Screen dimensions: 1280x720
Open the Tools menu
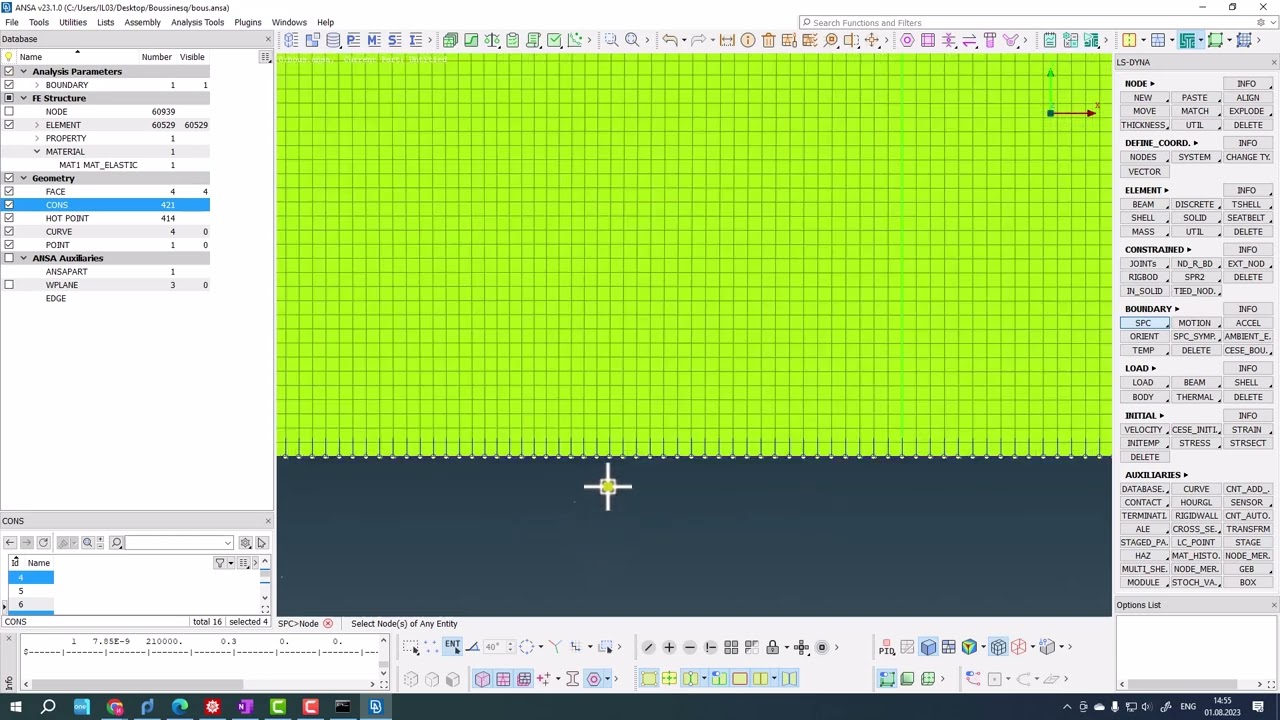click(39, 22)
